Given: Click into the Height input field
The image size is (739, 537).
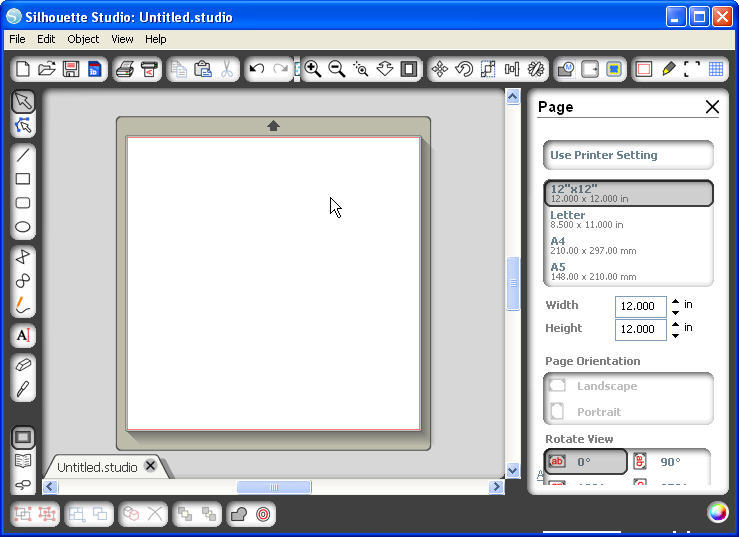Looking at the screenshot, I should (640, 329).
